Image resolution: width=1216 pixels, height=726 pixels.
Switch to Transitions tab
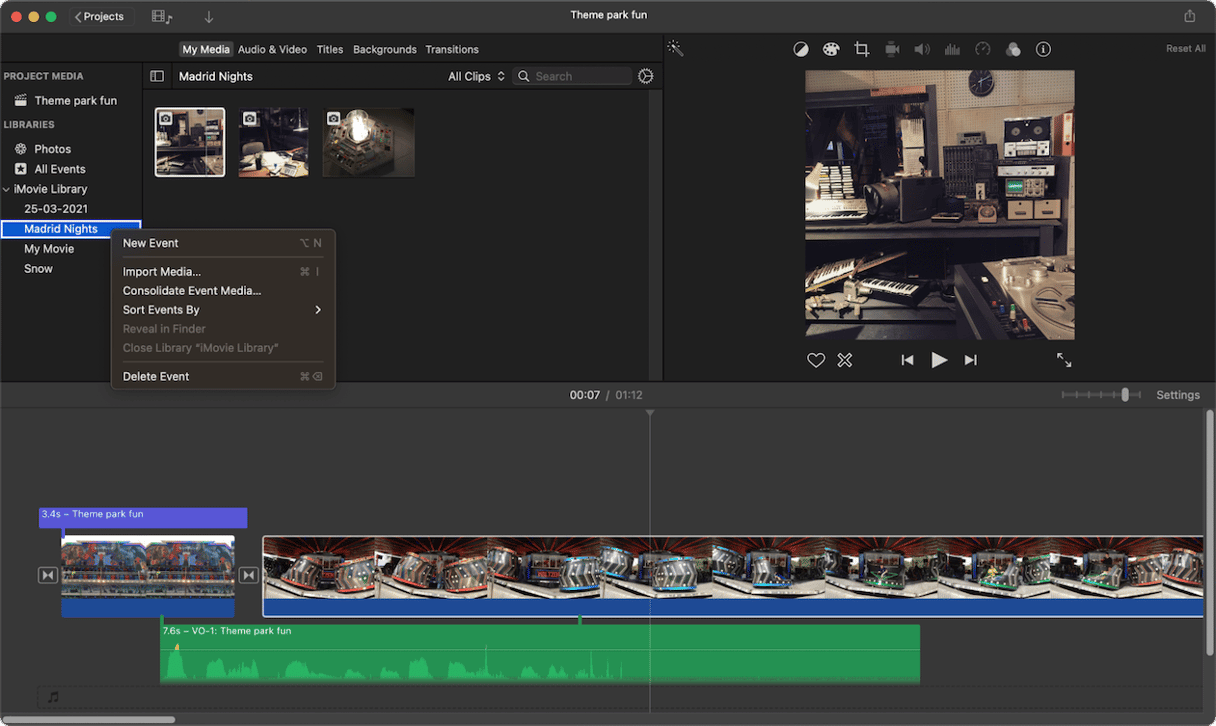[452, 49]
